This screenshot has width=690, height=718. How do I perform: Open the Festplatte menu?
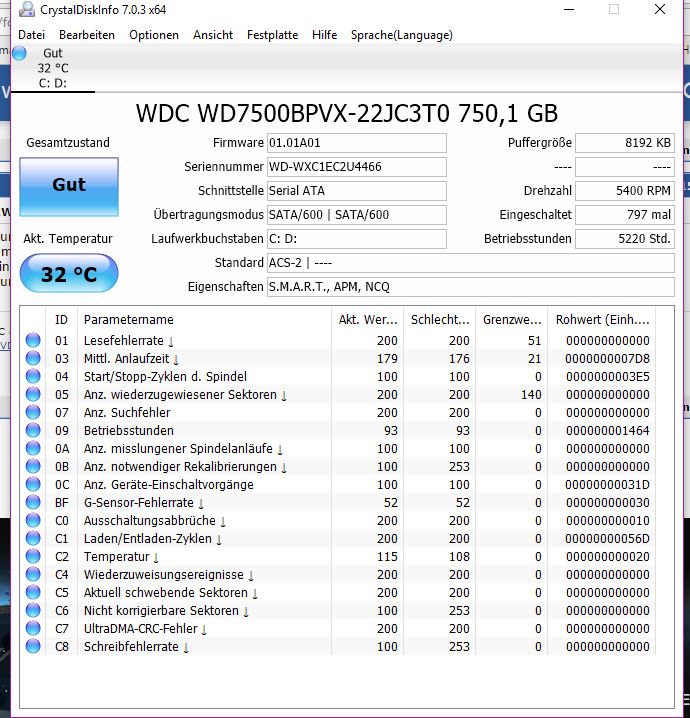tap(272, 35)
